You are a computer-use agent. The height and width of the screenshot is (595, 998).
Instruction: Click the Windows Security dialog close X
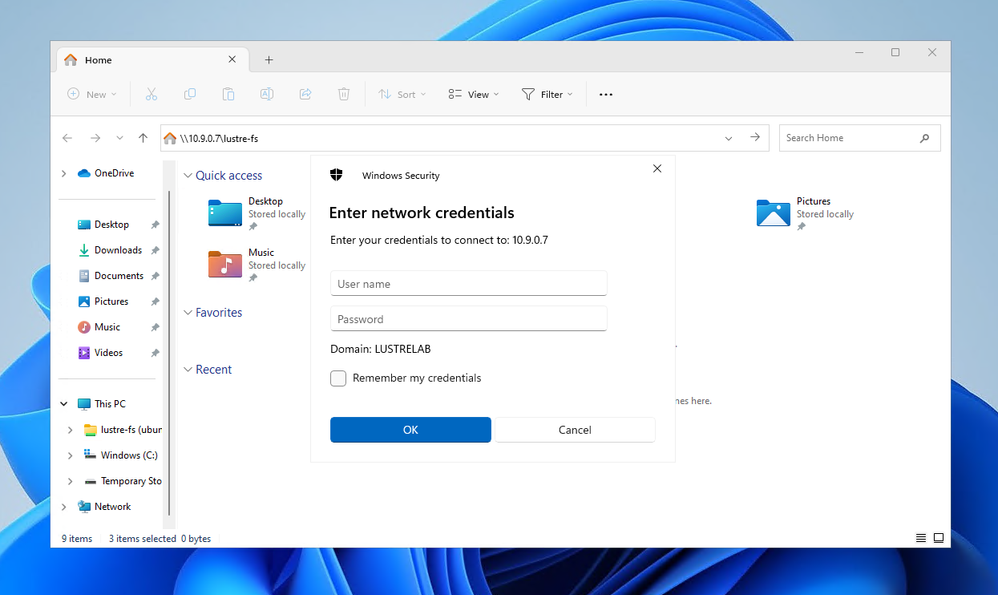(x=657, y=169)
